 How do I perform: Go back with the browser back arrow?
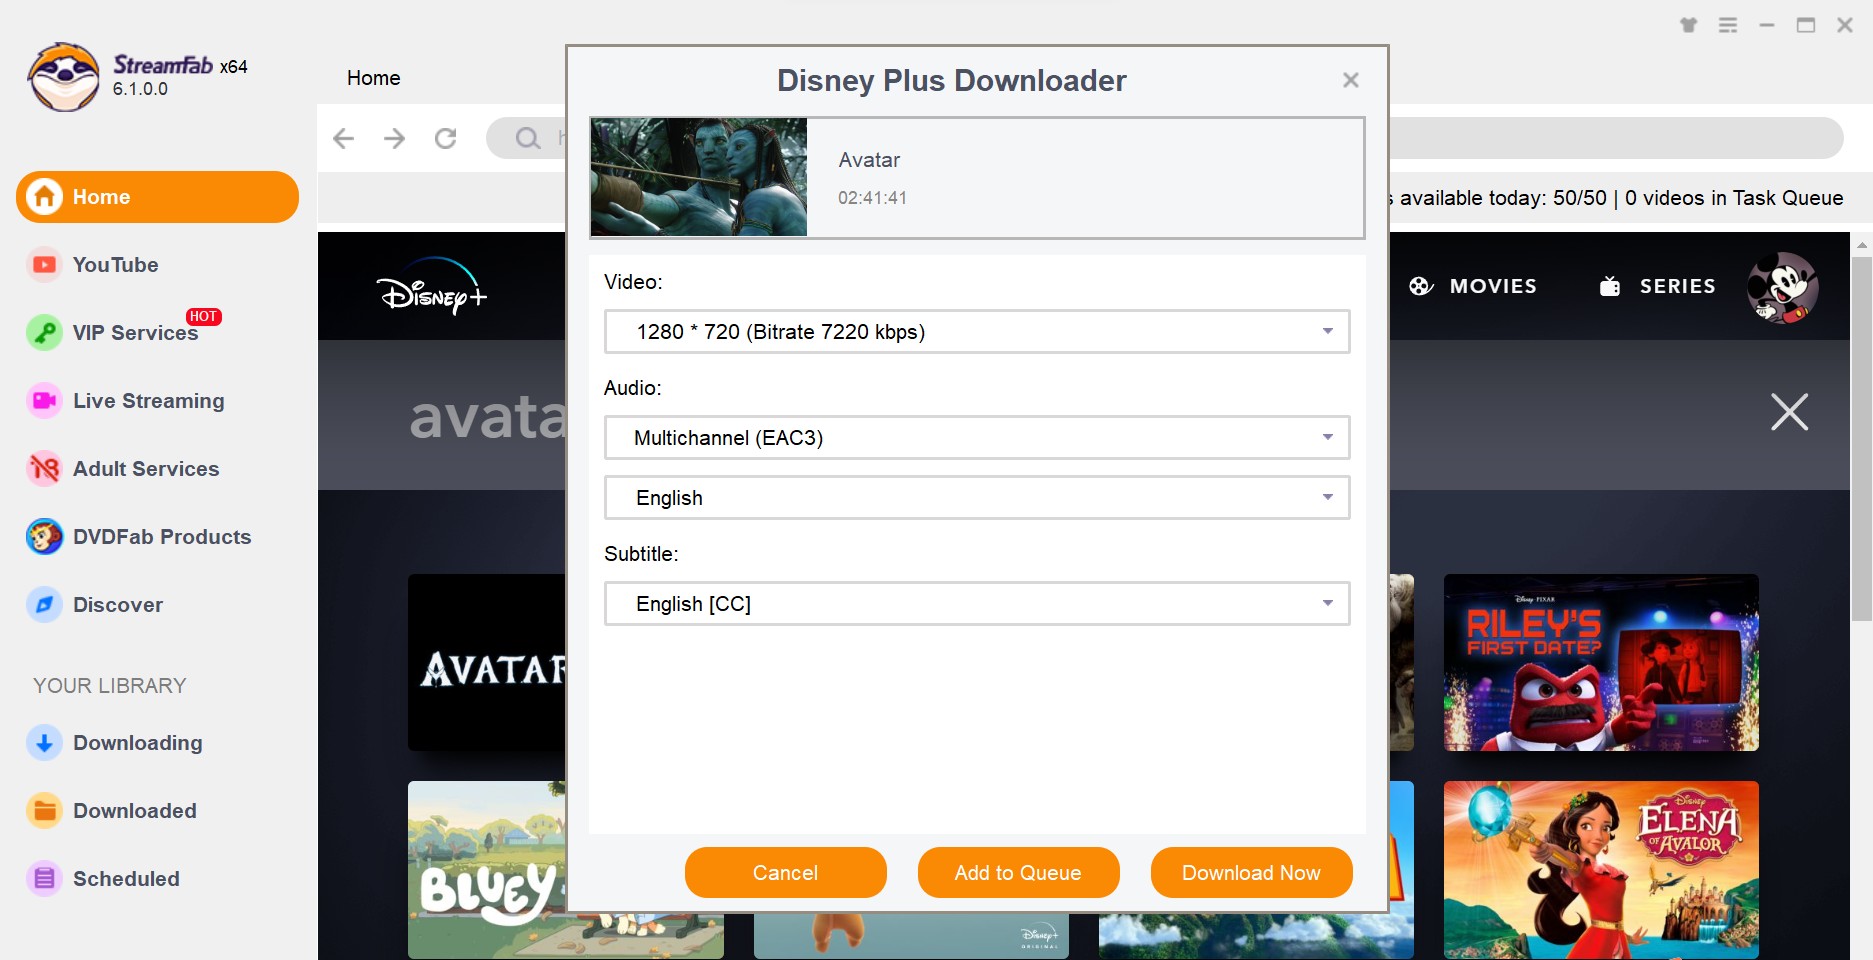pyautogui.click(x=343, y=138)
